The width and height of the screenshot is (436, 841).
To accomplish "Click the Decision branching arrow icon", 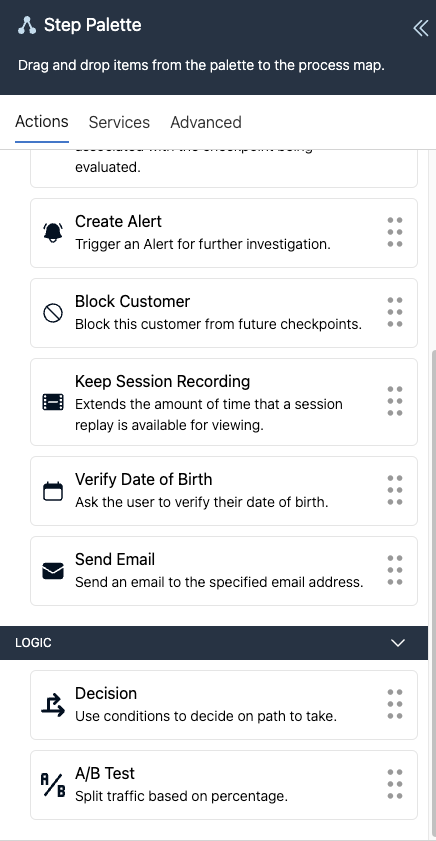I will [x=53, y=705].
